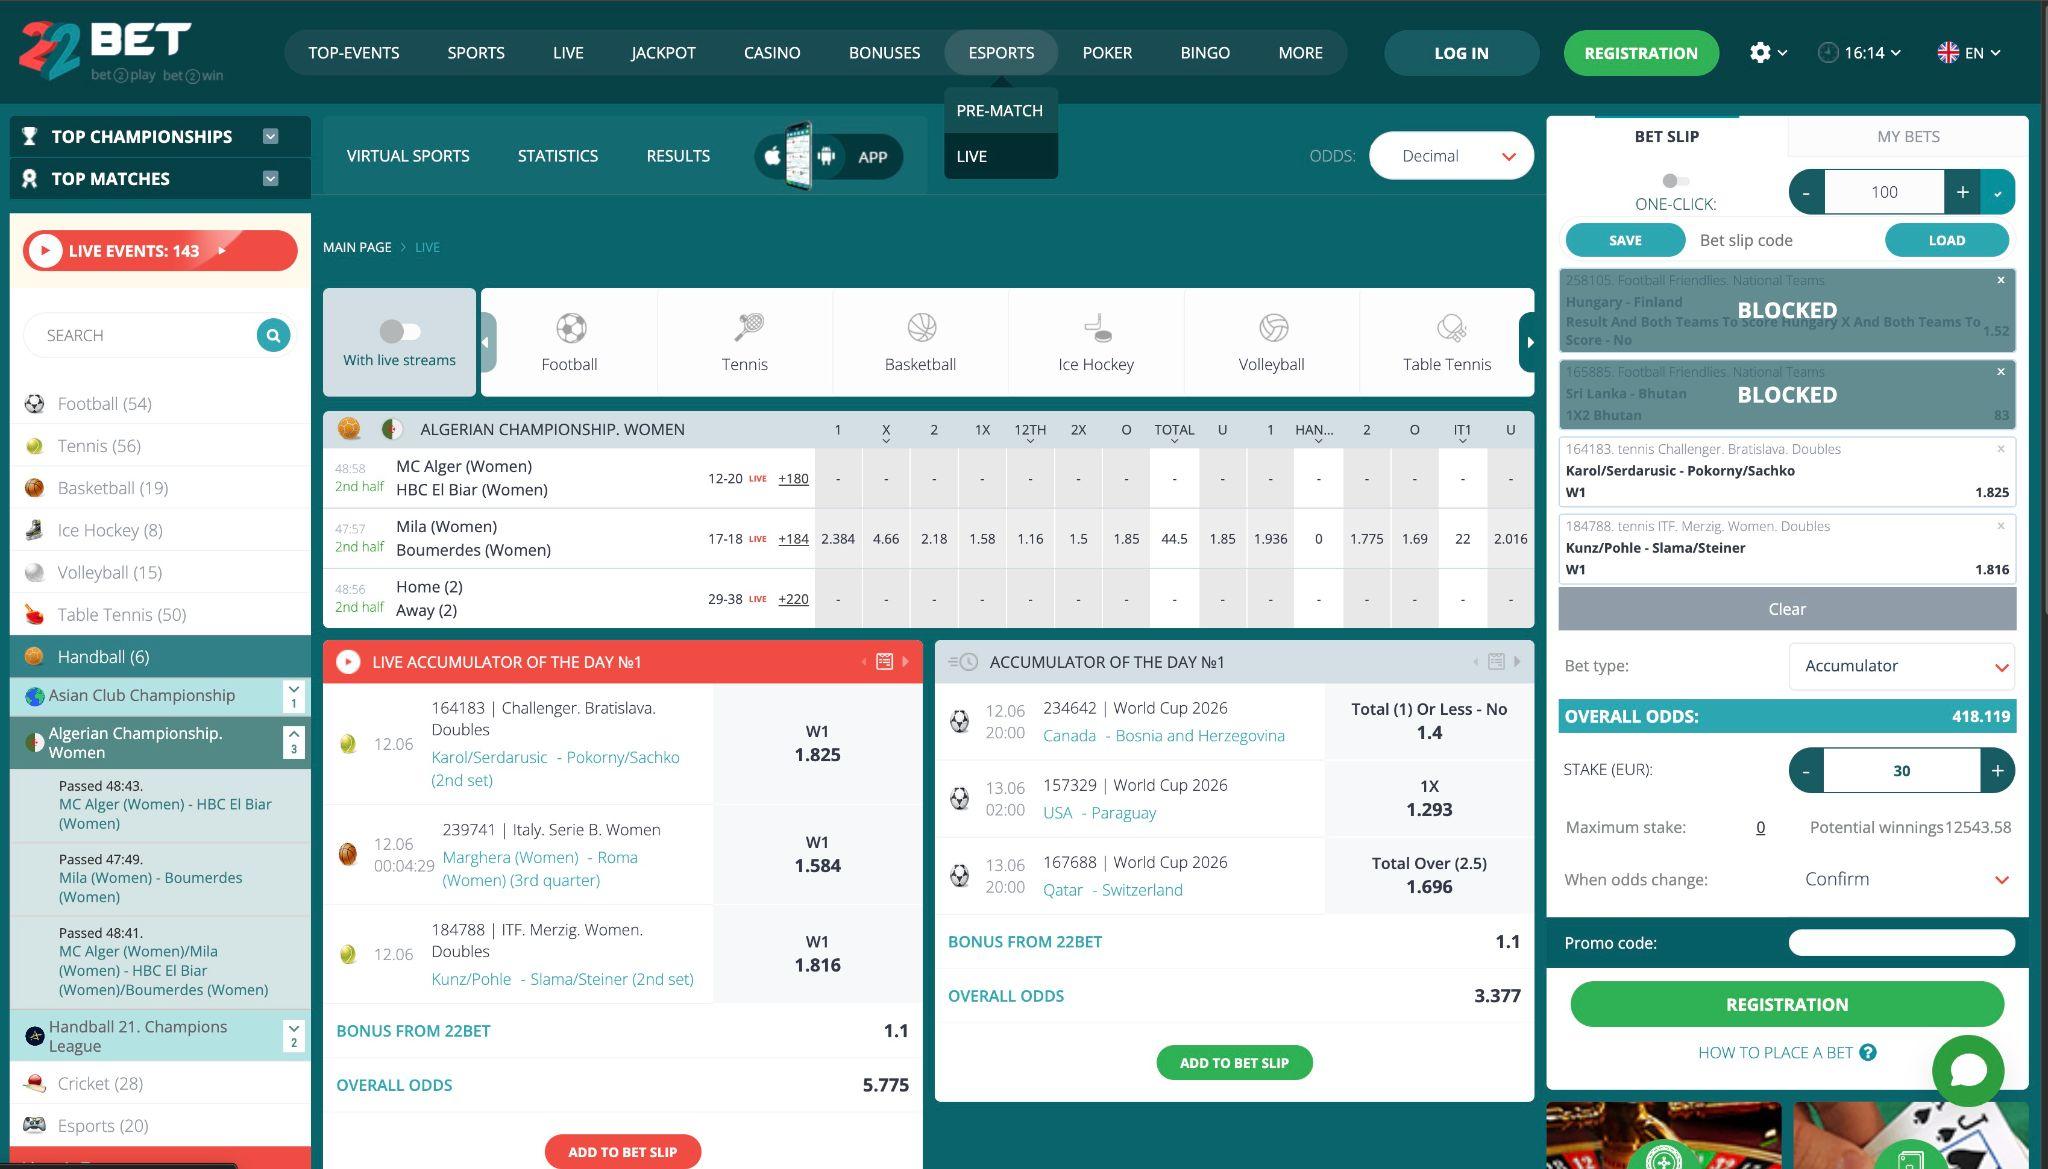Expand the When odds change Confirm dropdown

pyautogui.click(x=1901, y=879)
